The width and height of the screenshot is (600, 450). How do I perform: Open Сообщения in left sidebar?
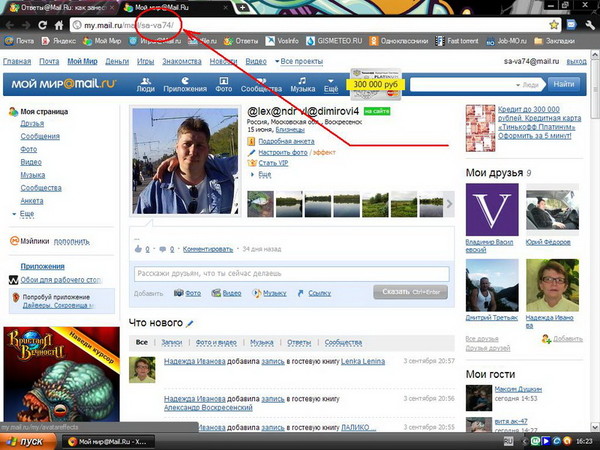[x=40, y=136]
